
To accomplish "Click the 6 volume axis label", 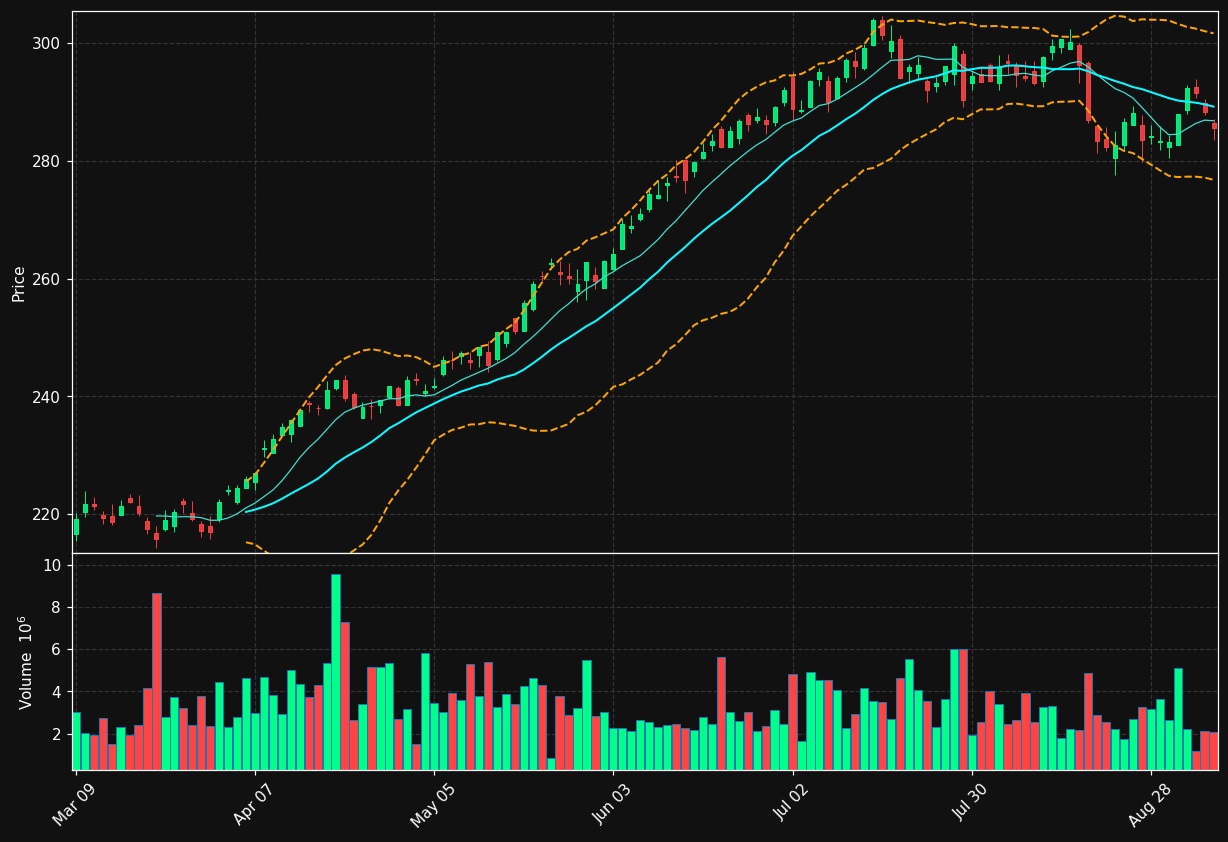I will point(57,650).
